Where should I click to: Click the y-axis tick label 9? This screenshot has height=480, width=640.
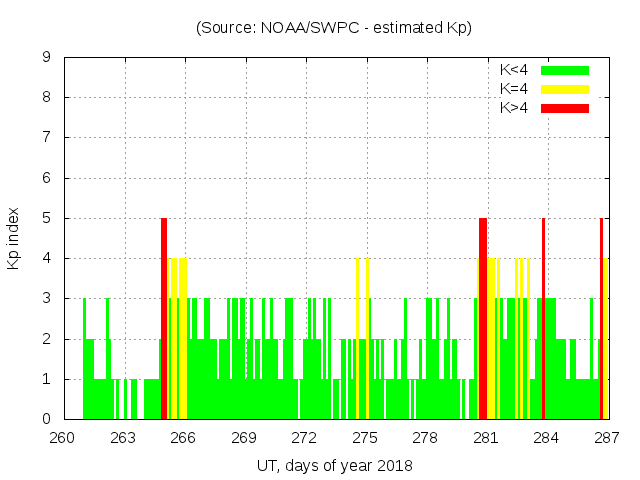[46, 58]
